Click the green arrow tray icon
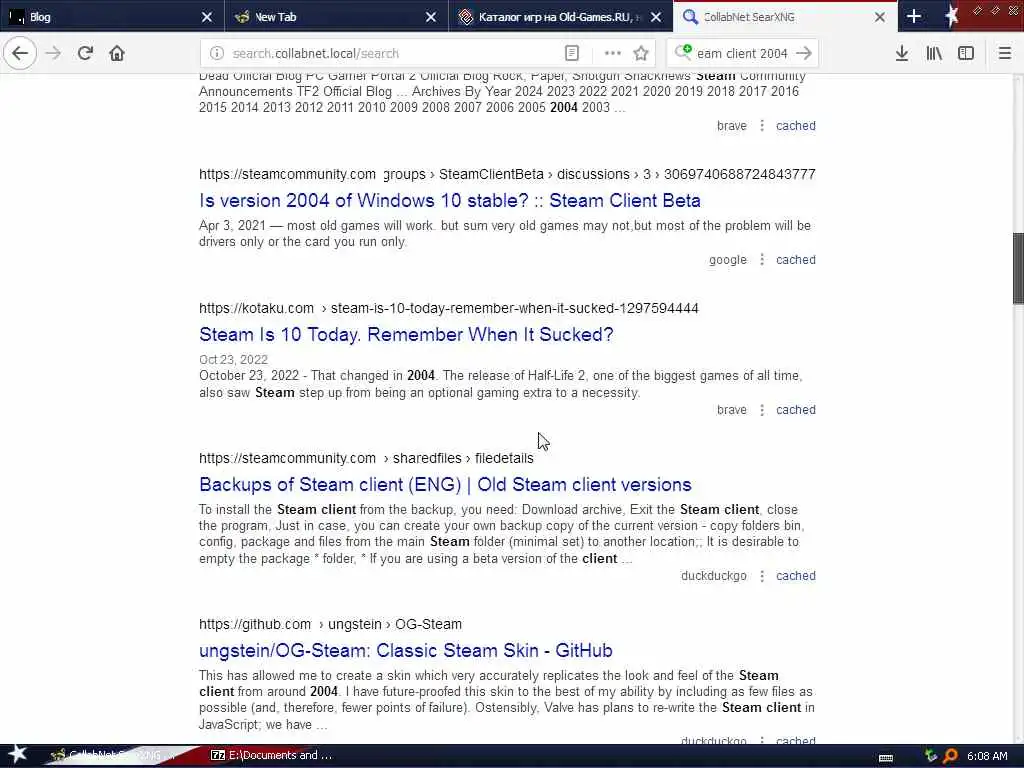The height and width of the screenshot is (768, 1024). click(931, 756)
